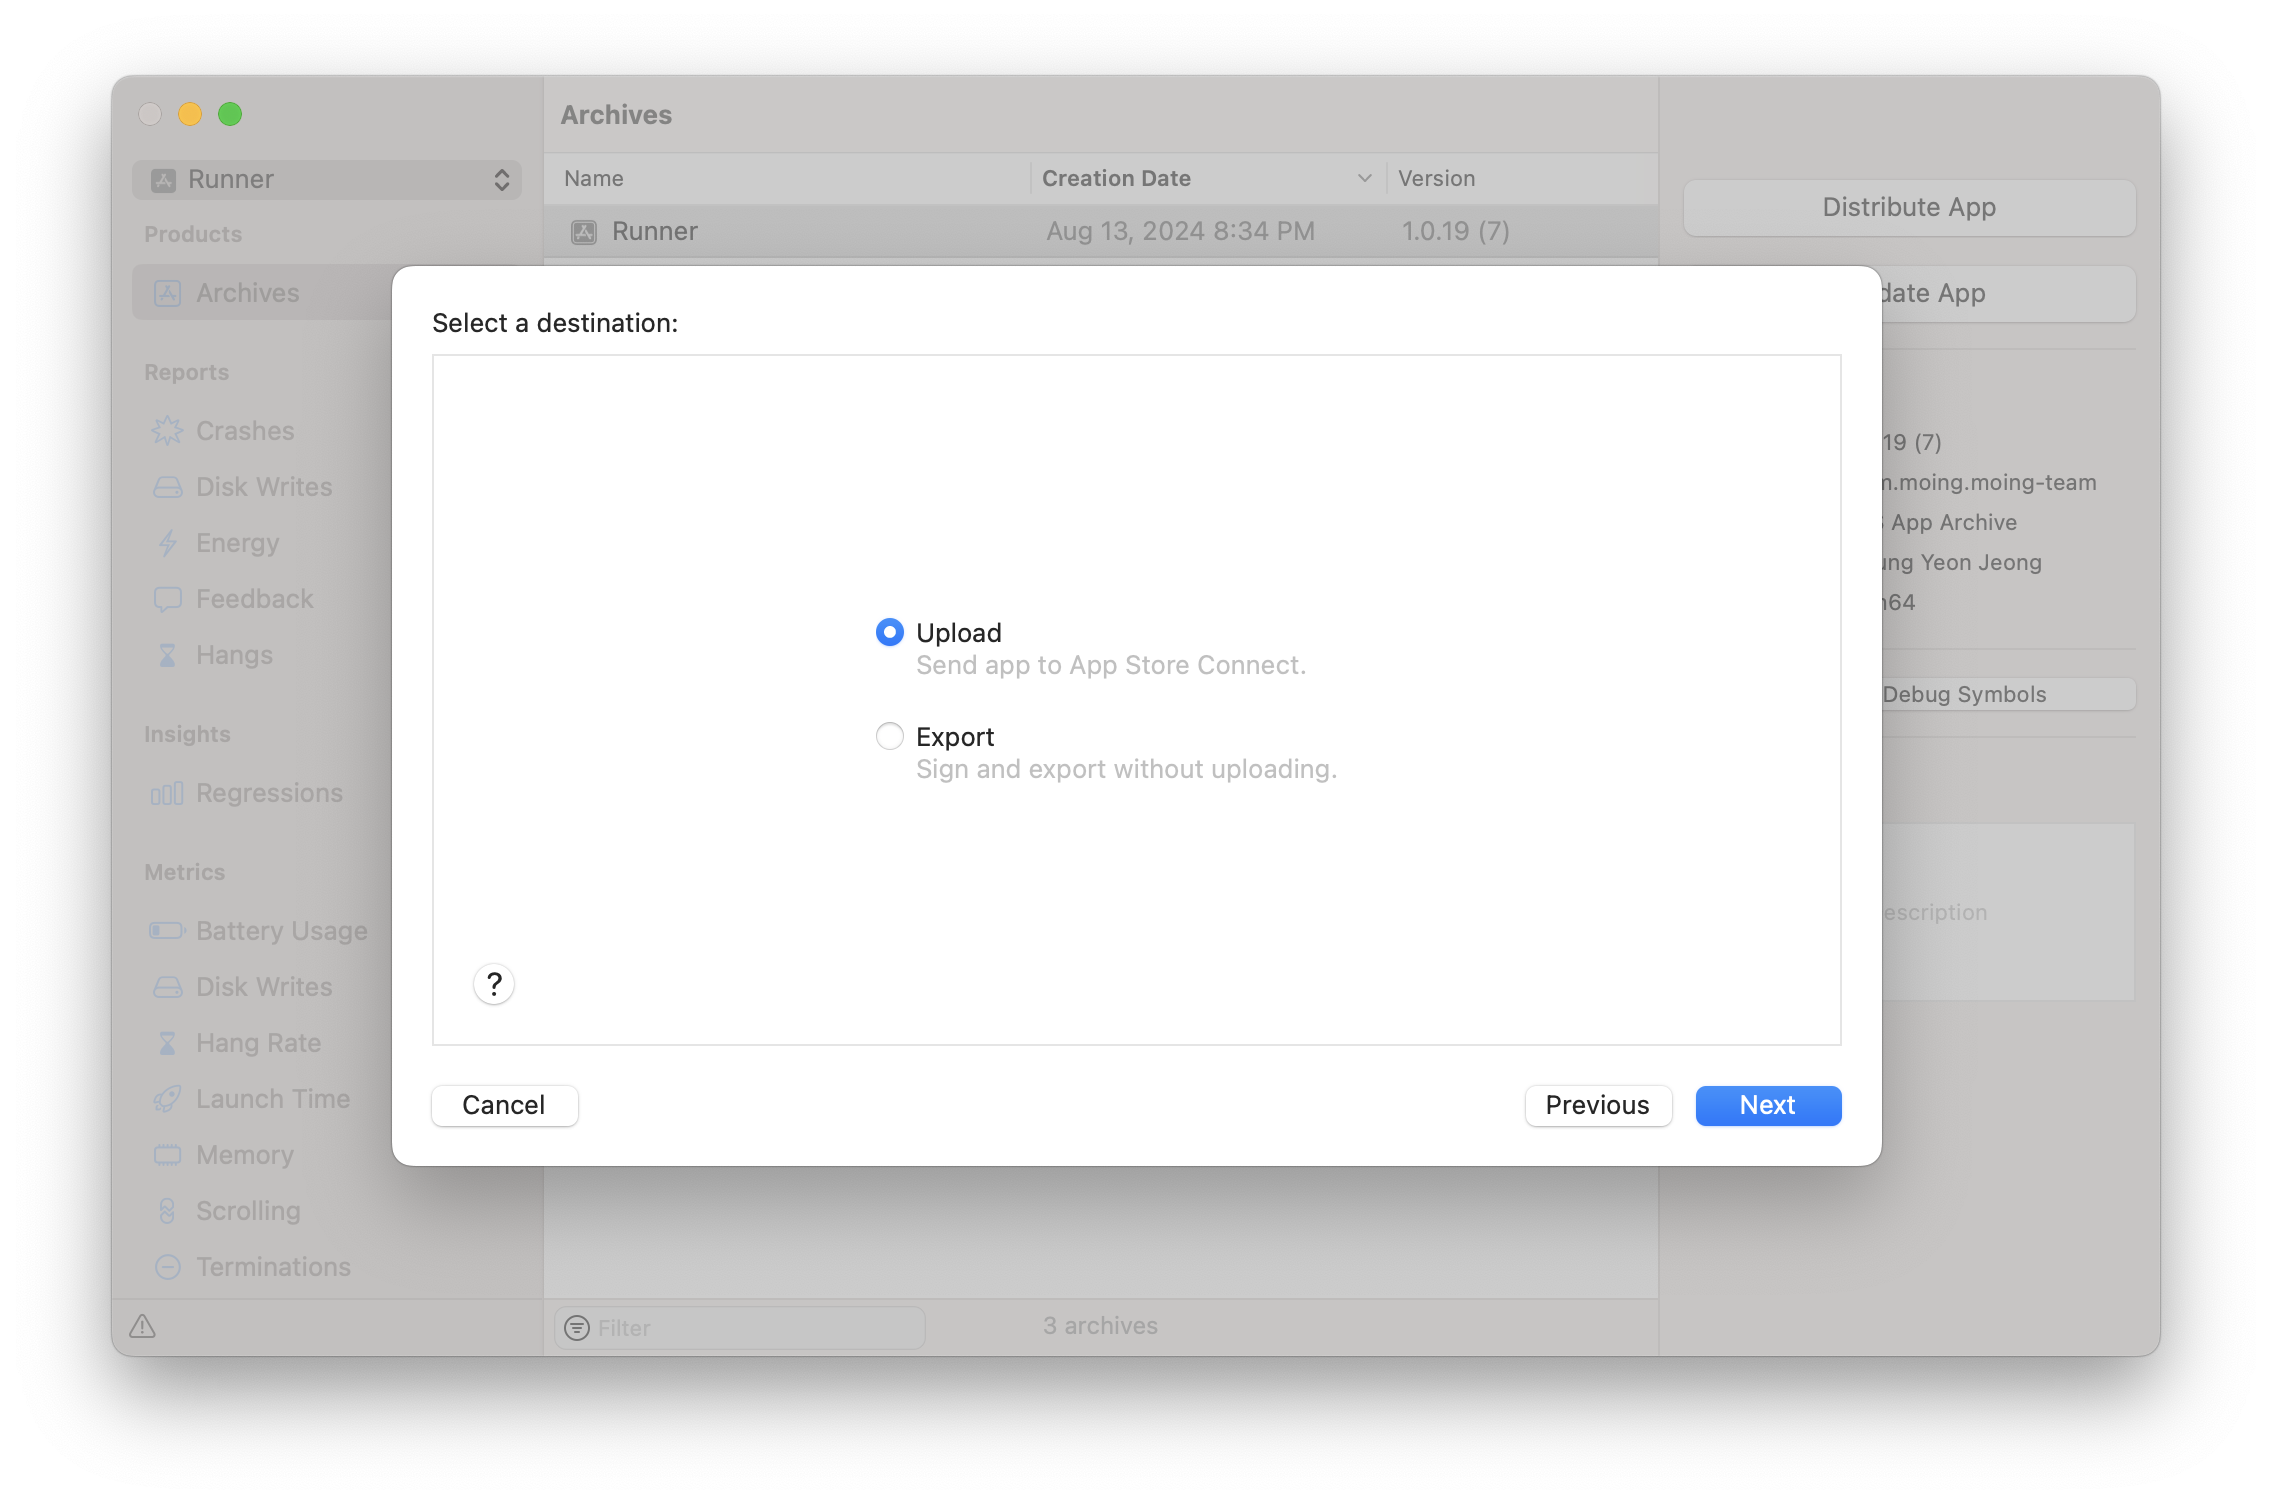Select the Export radio button
The image size is (2272, 1504).
pos(889,736)
